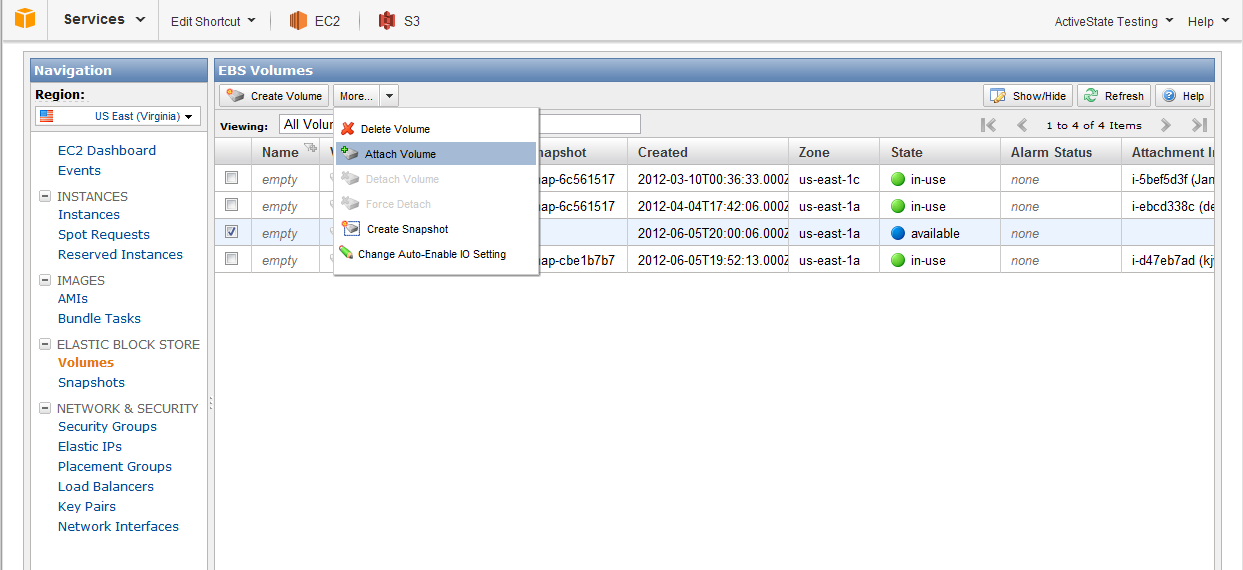
Task: Open the Services dropdown menu
Action: click(104, 19)
